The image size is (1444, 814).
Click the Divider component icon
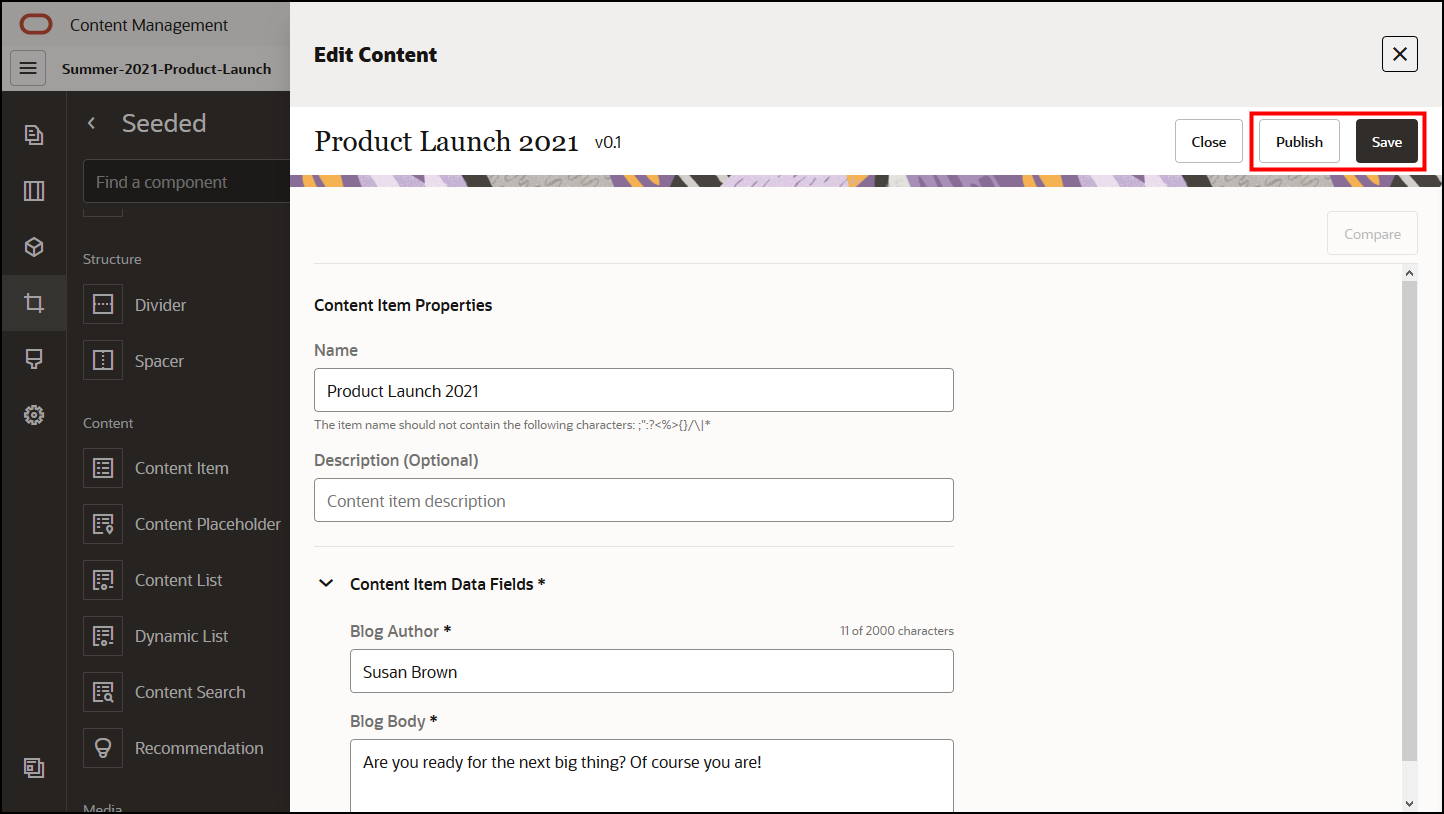tap(103, 305)
